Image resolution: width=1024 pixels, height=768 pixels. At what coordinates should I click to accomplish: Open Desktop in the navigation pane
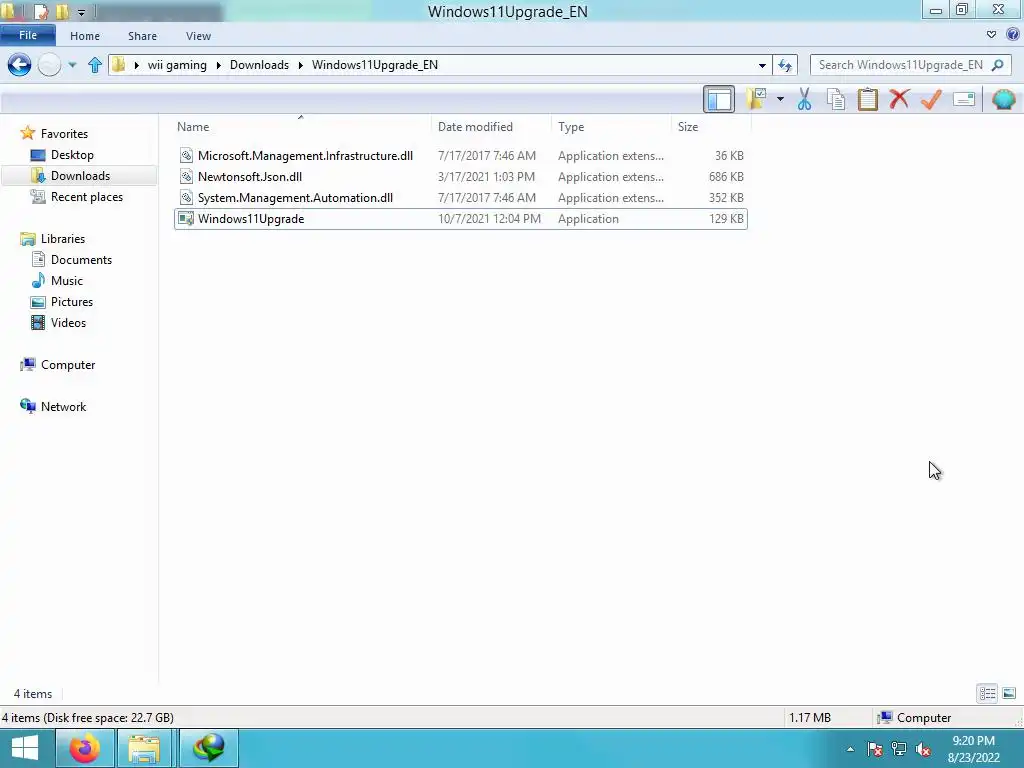pyautogui.click(x=72, y=155)
